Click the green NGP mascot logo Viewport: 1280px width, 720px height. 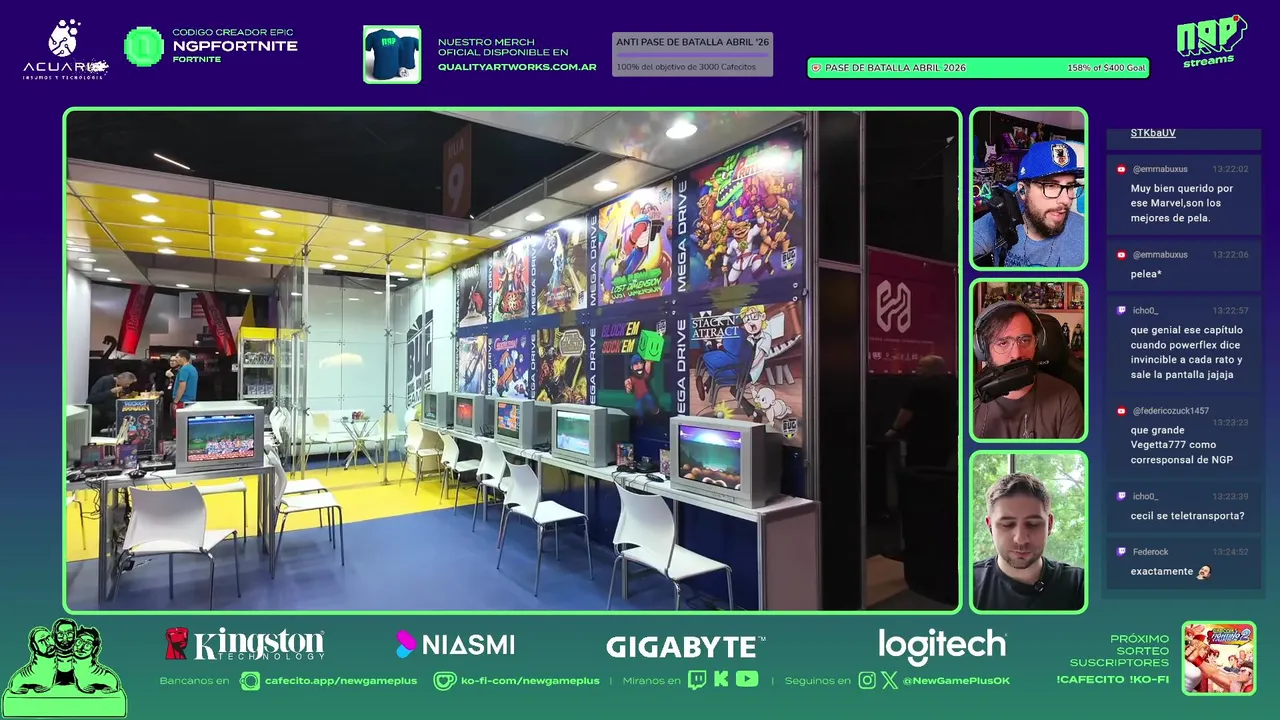point(65,668)
